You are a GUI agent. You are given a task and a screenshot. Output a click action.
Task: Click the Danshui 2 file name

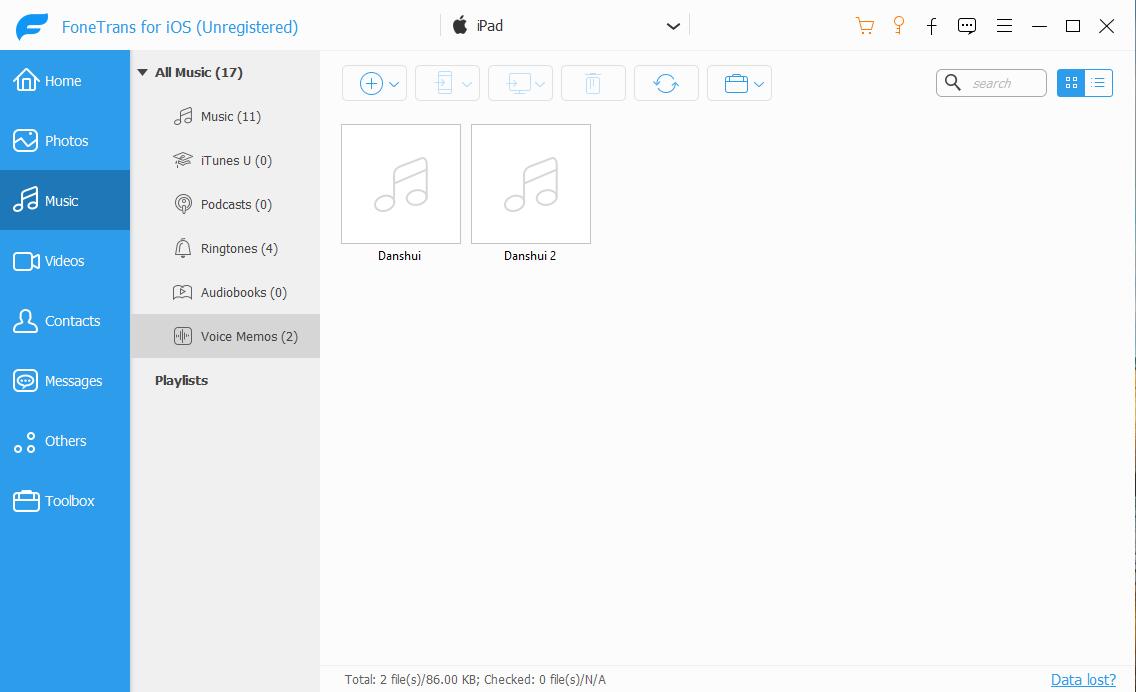coord(530,256)
